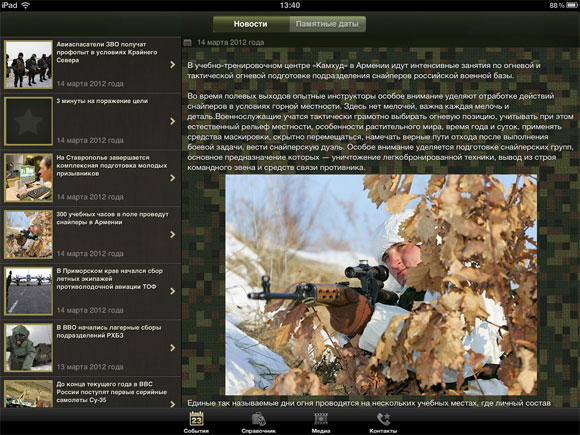Viewport: 580px width, 435px height.
Task: Click the calendar icon beside article date
Action: (188, 43)
